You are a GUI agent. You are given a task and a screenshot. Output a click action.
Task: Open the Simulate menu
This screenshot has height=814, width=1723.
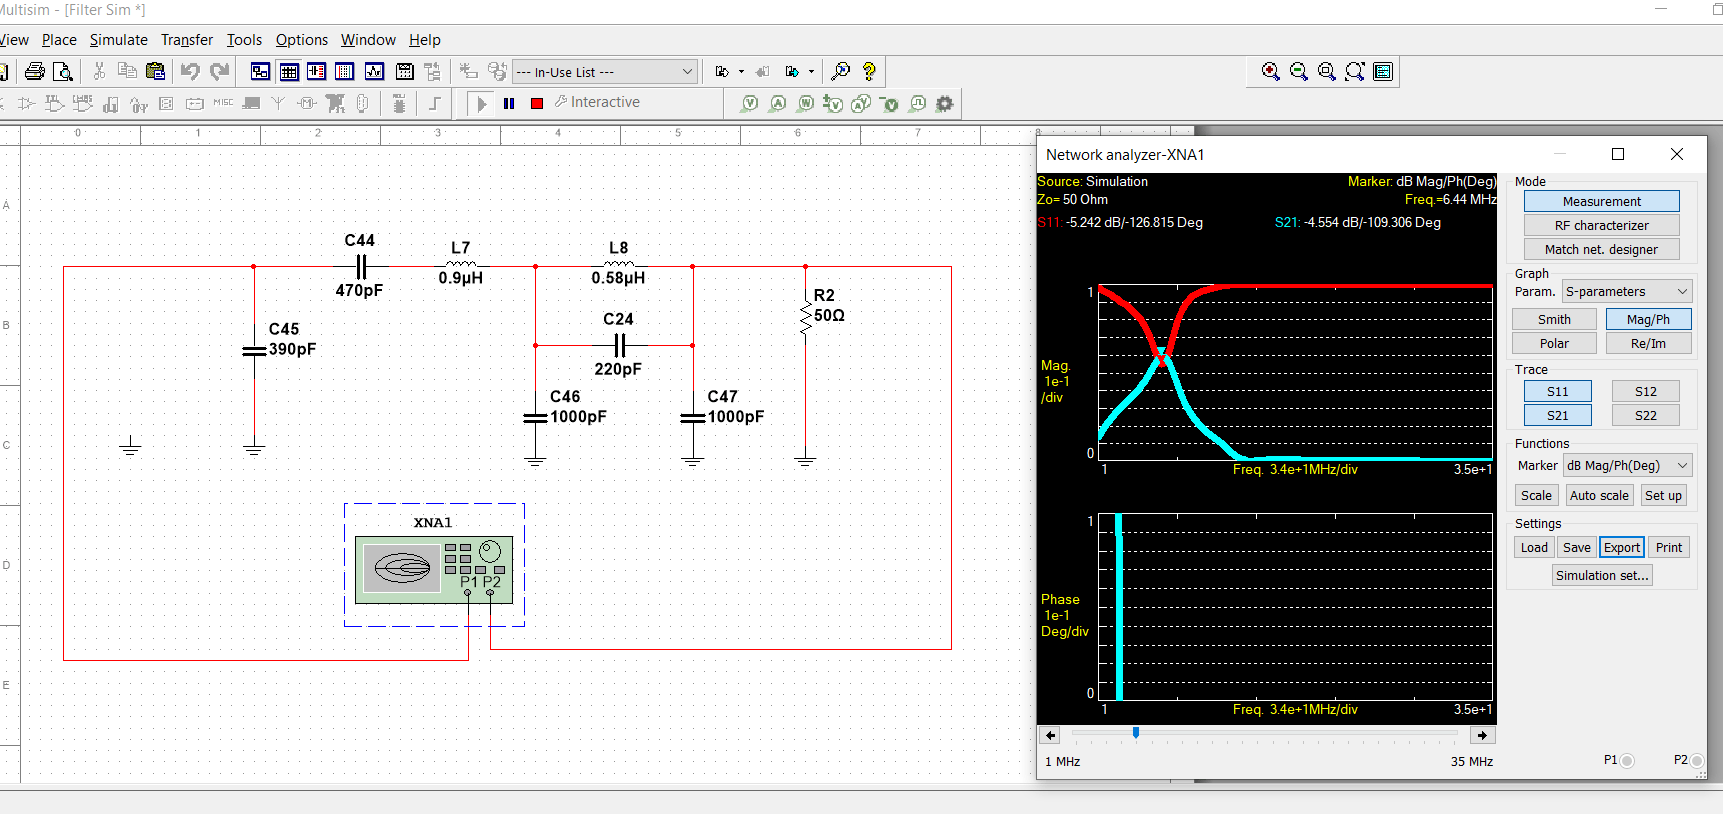(x=118, y=40)
